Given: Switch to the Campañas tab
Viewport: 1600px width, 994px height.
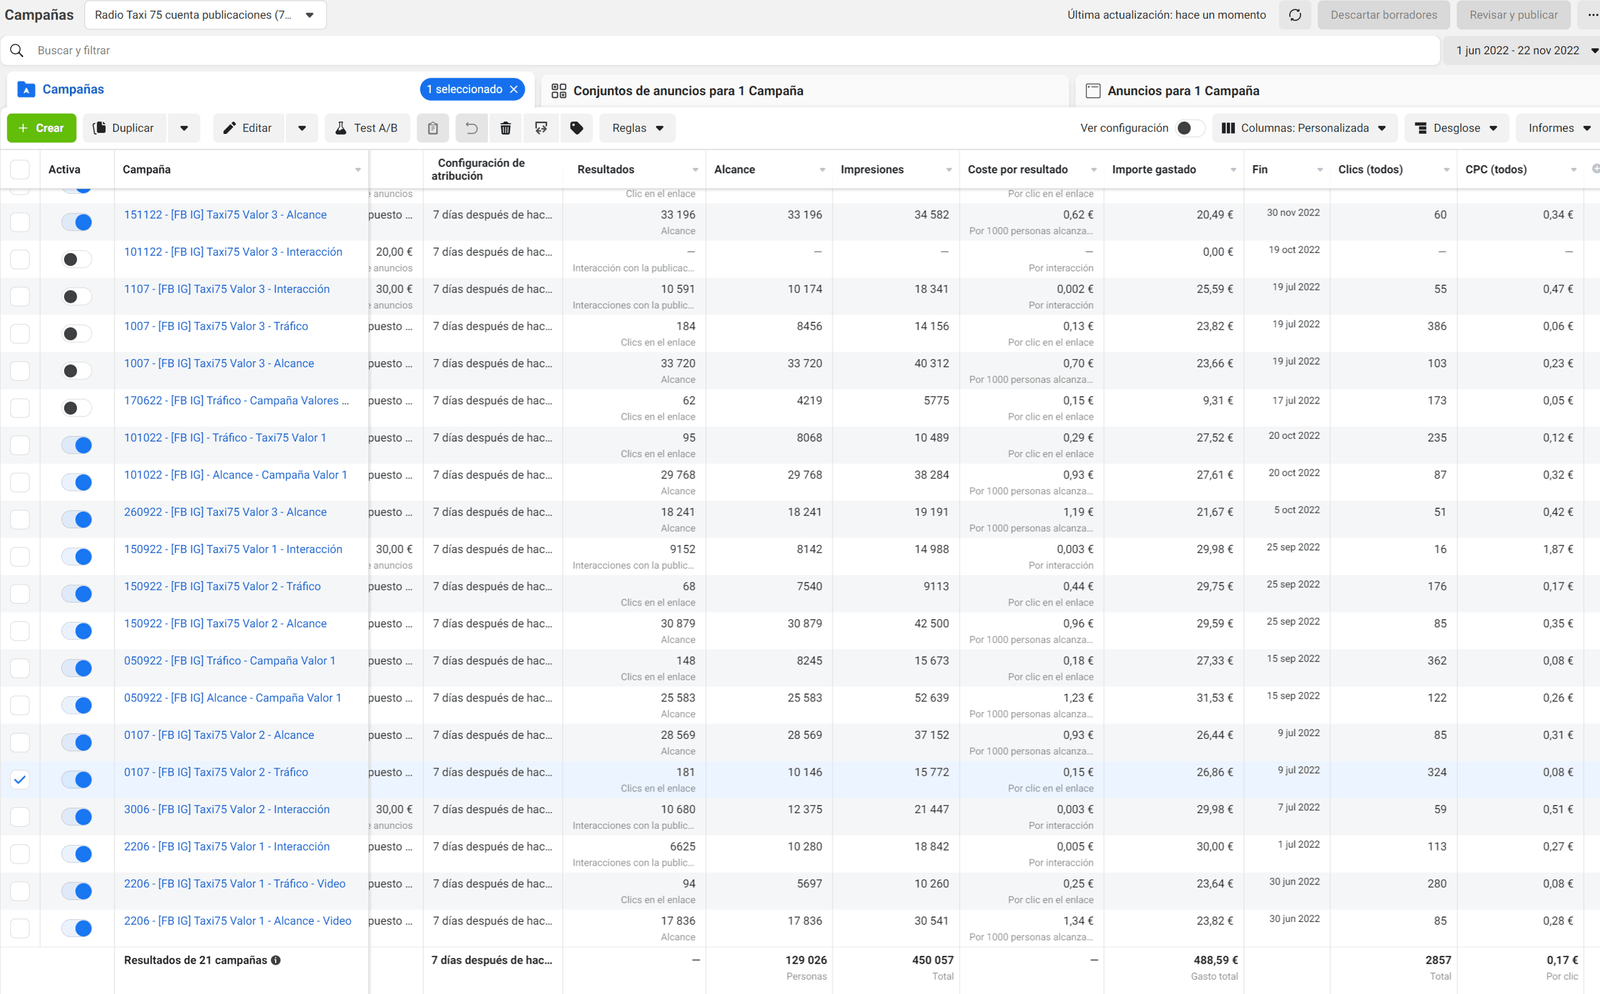Looking at the screenshot, I should (x=73, y=90).
